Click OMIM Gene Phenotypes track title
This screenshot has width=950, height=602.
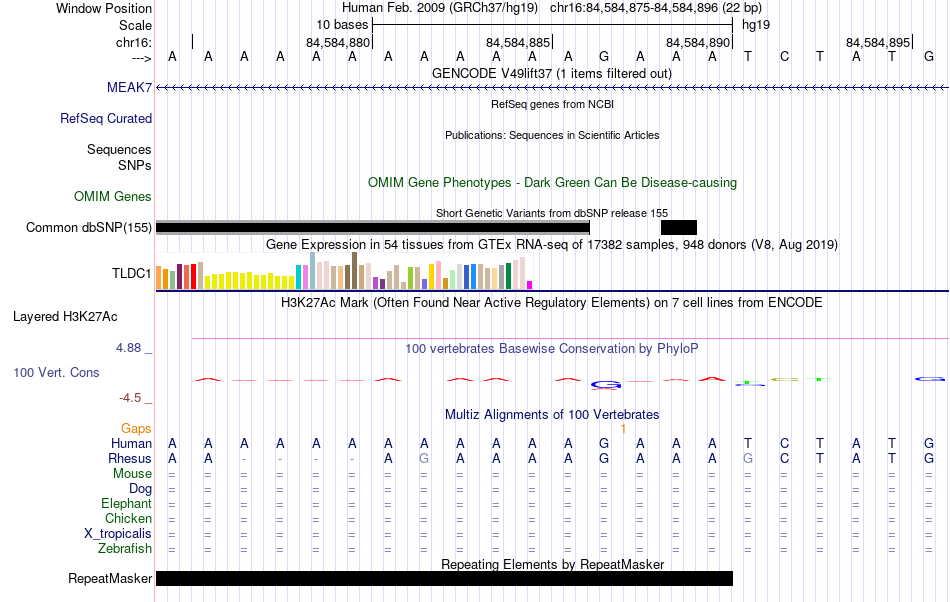(x=552, y=182)
